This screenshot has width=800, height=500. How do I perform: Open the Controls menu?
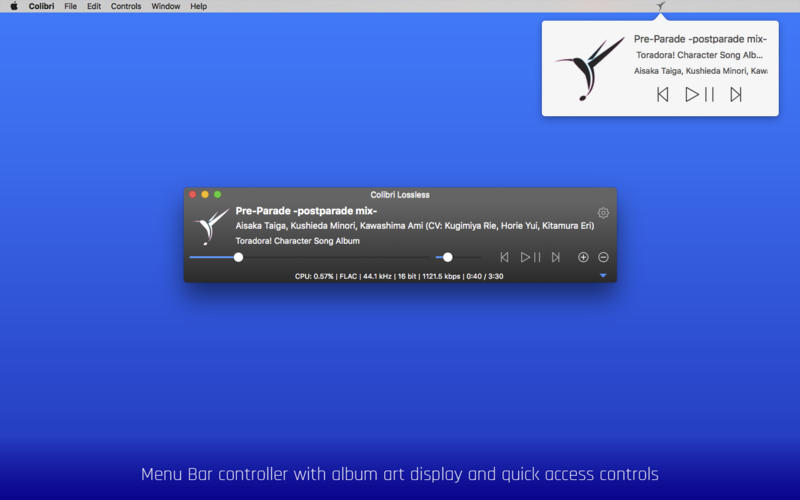[126, 6]
